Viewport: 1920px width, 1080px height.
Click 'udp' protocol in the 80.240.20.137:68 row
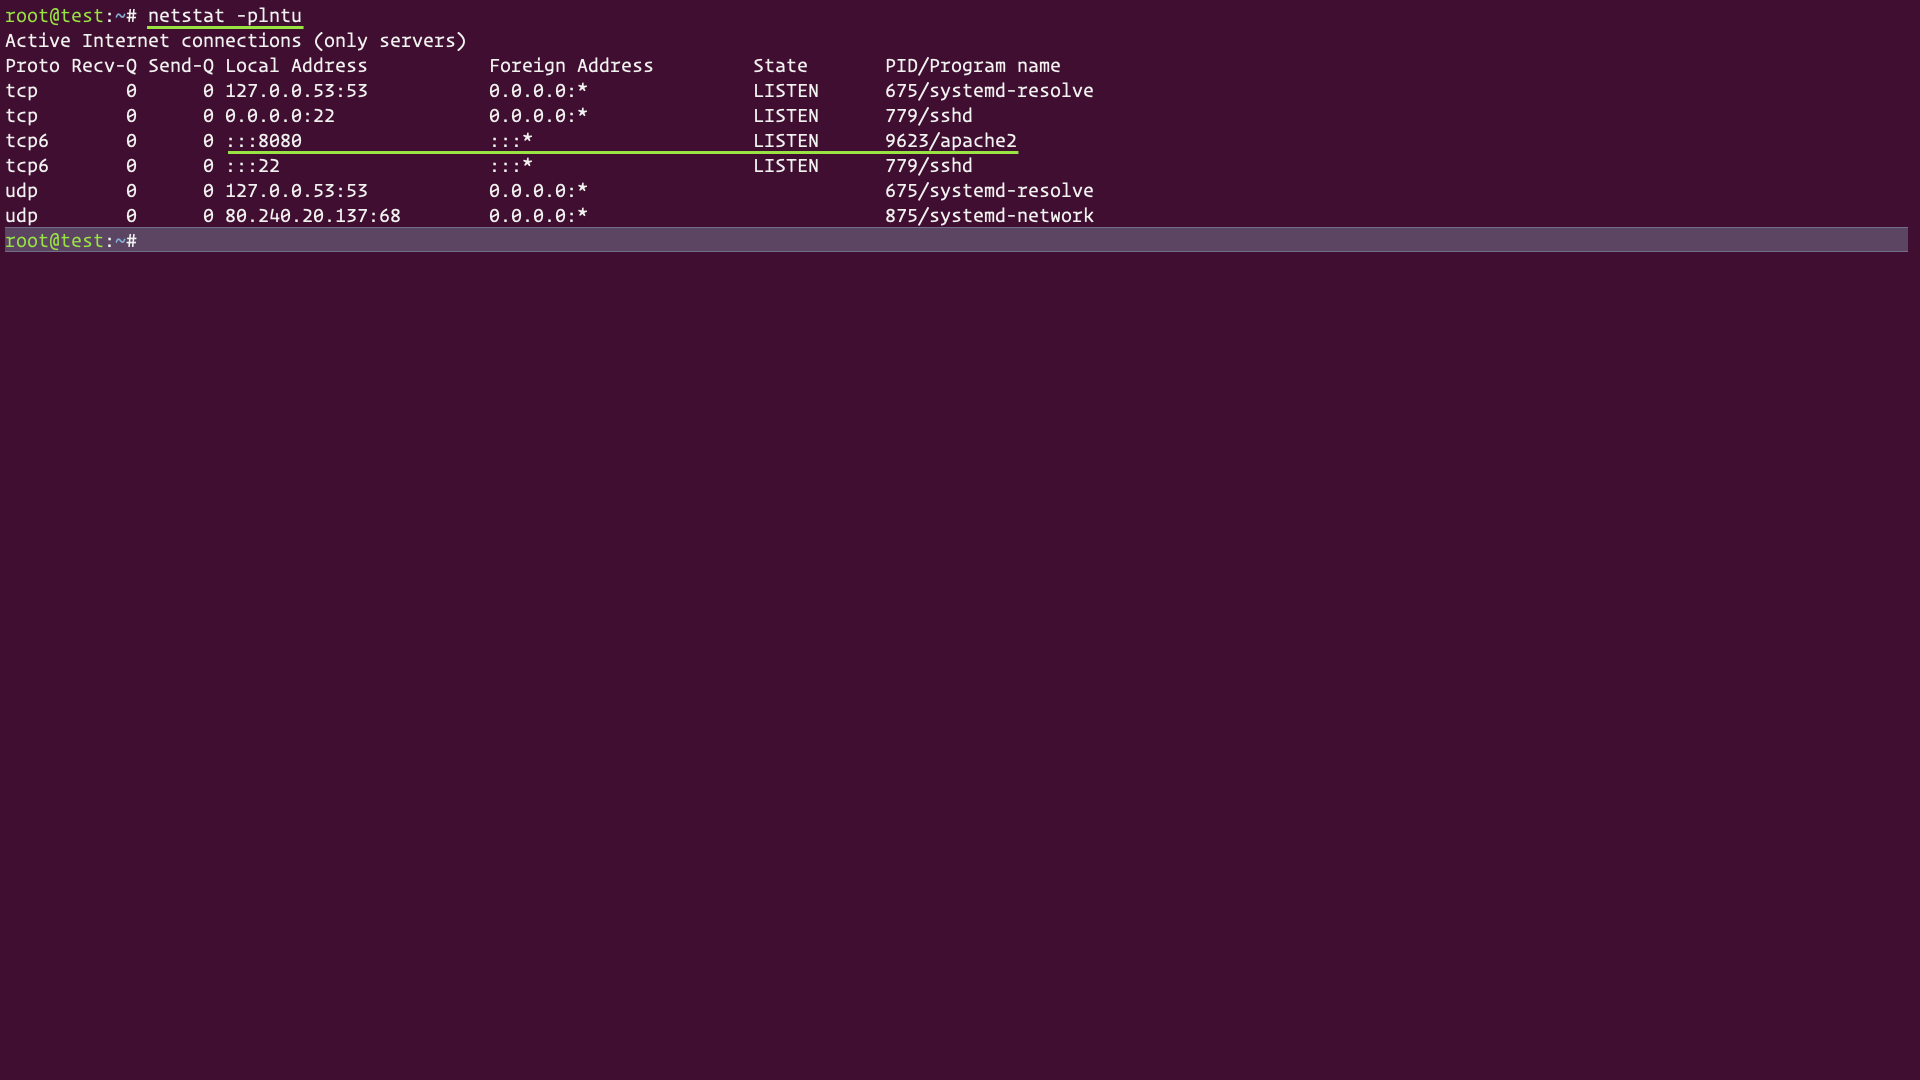22,216
